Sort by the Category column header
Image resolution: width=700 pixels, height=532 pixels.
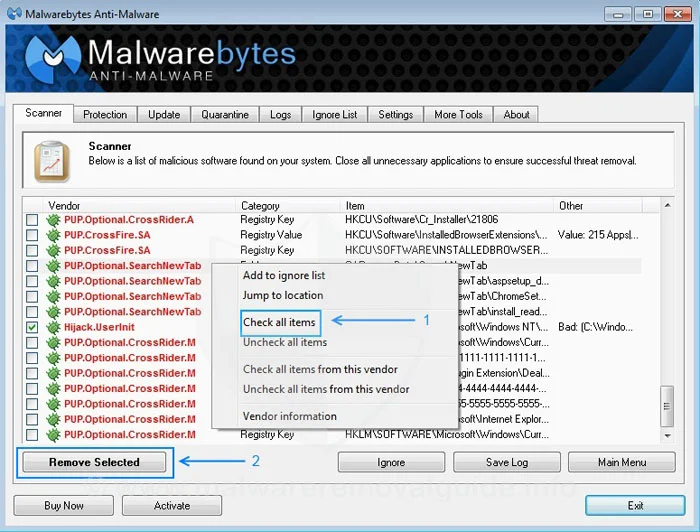[288, 206]
